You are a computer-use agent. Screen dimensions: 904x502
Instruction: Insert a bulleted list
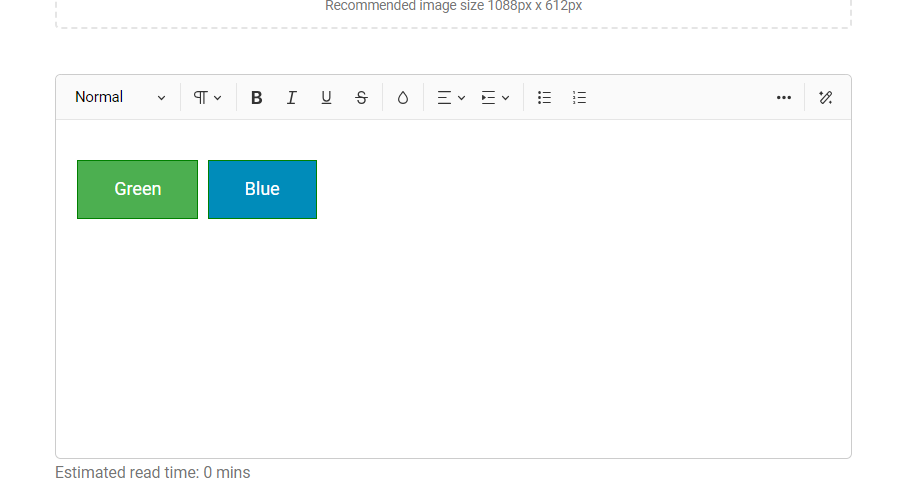click(x=544, y=97)
